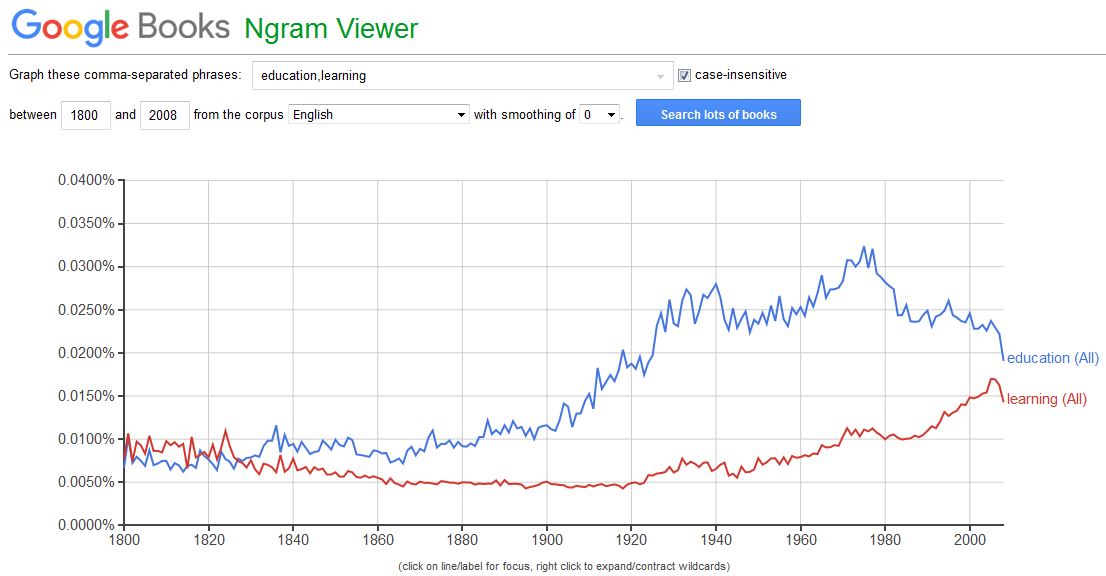Click the 0.0400% label on the y-axis

pyautogui.click(x=85, y=182)
